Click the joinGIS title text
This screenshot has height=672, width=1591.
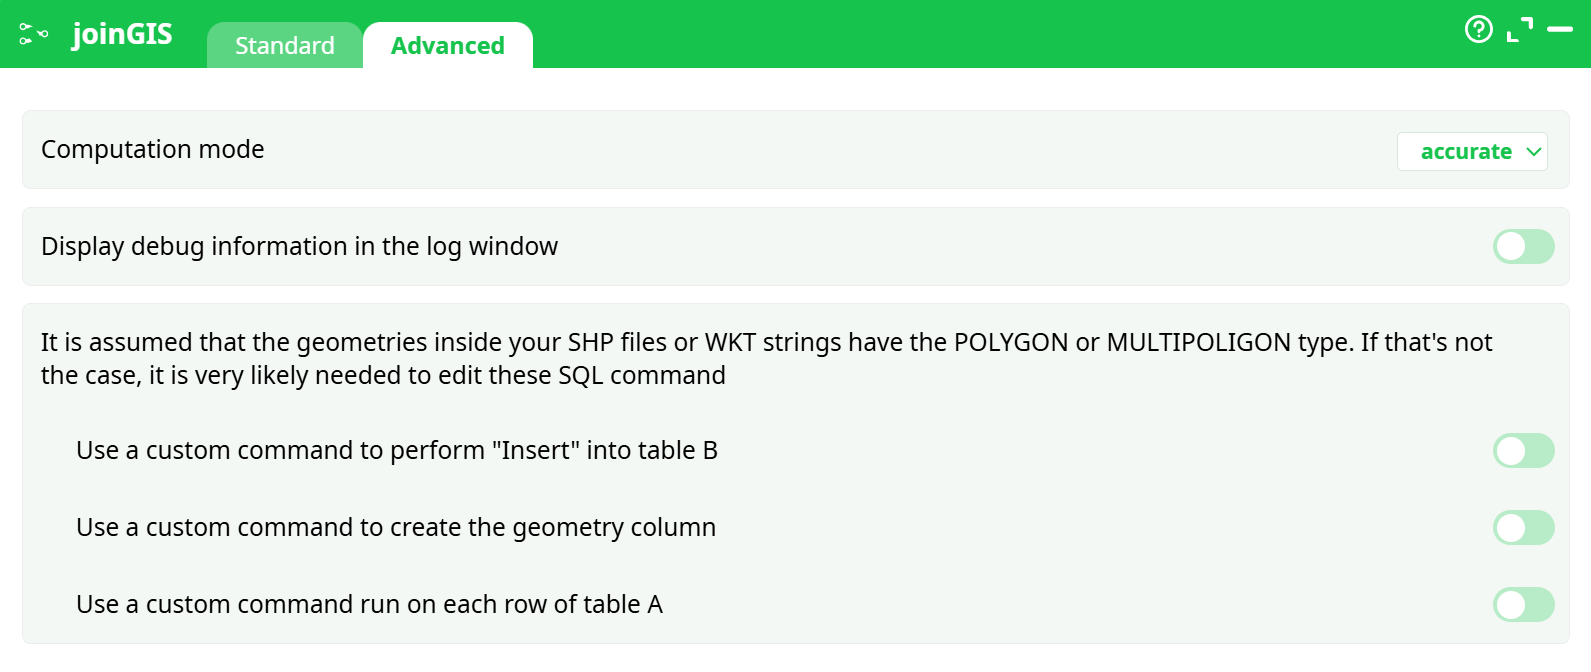point(122,34)
